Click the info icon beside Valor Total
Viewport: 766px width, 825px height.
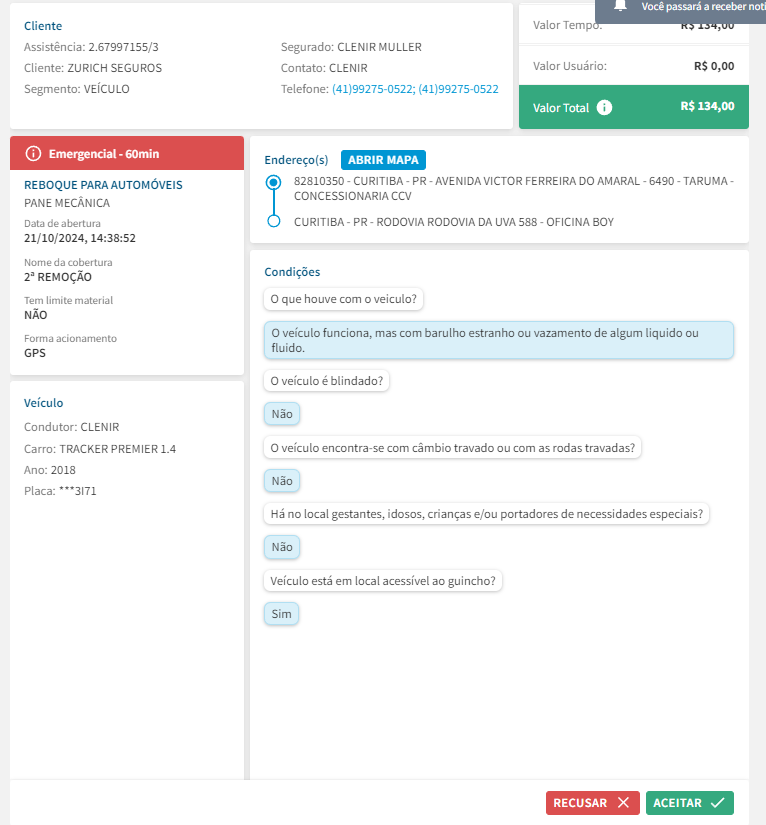(x=604, y=107)
